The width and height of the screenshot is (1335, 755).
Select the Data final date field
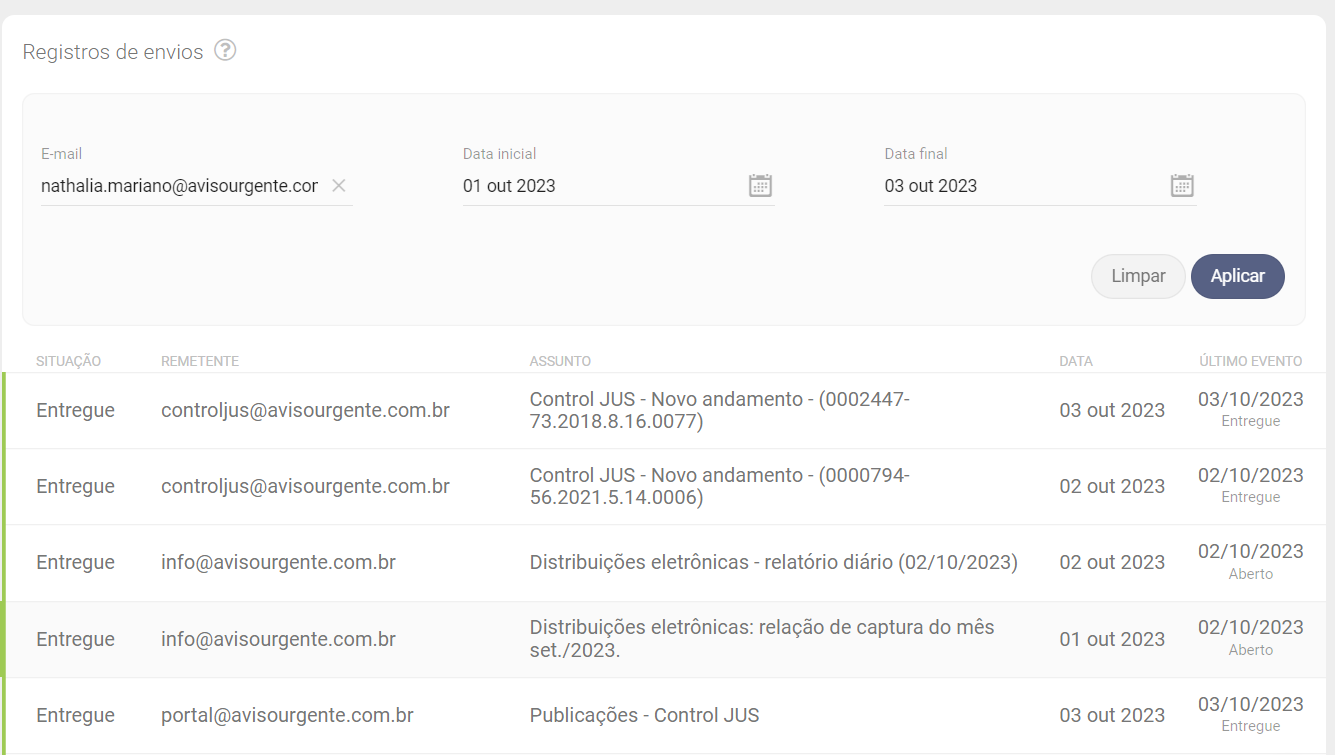1020,186
